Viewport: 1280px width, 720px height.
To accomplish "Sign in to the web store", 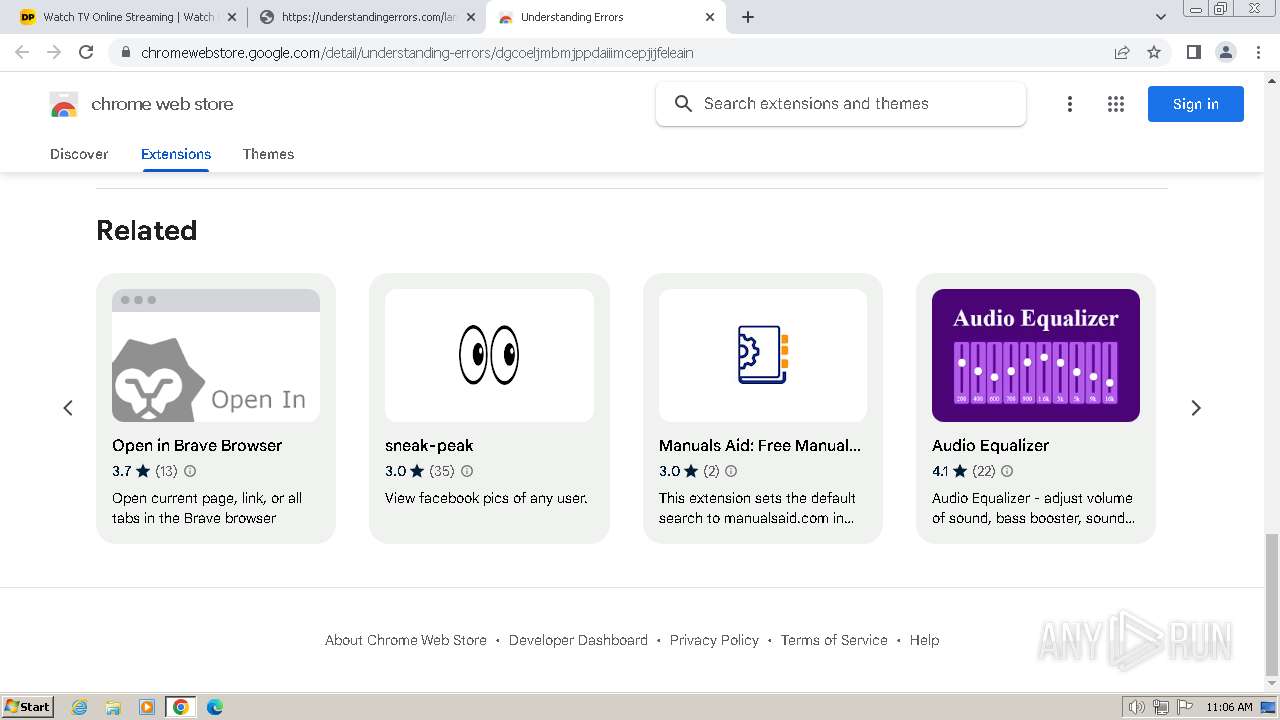I will (1195, 104).
